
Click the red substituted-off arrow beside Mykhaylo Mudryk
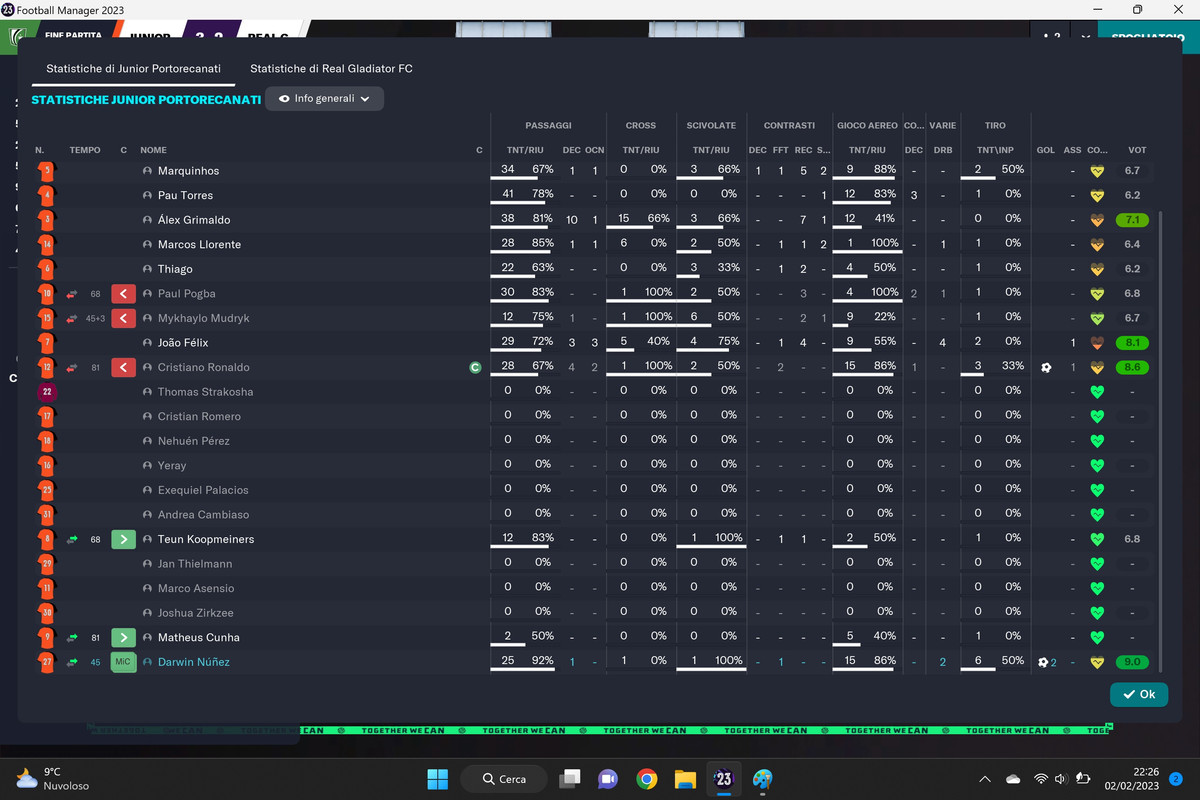(123, 318)
